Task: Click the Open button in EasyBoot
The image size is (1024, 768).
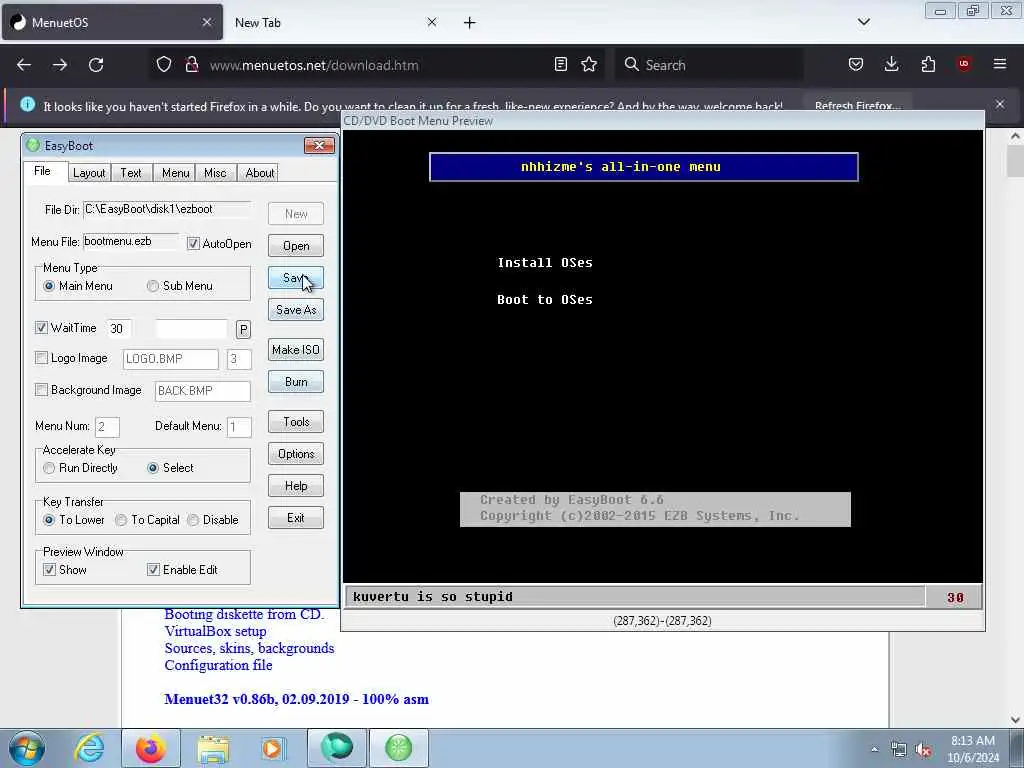Action: 296,246
